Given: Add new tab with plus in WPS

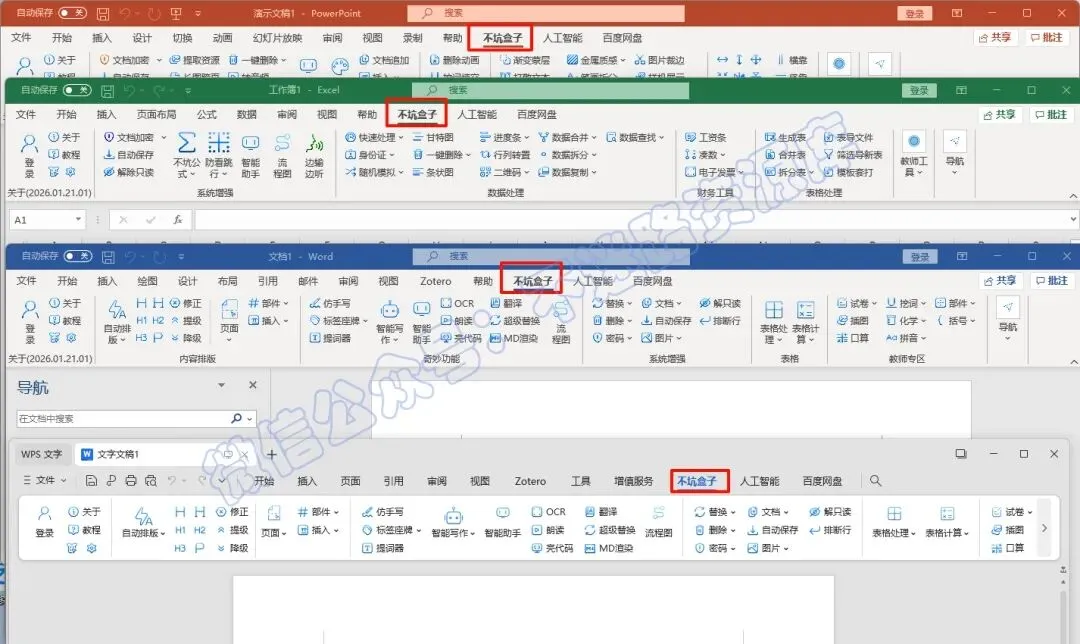Looking at the screenshot, I should click(271, 455).
